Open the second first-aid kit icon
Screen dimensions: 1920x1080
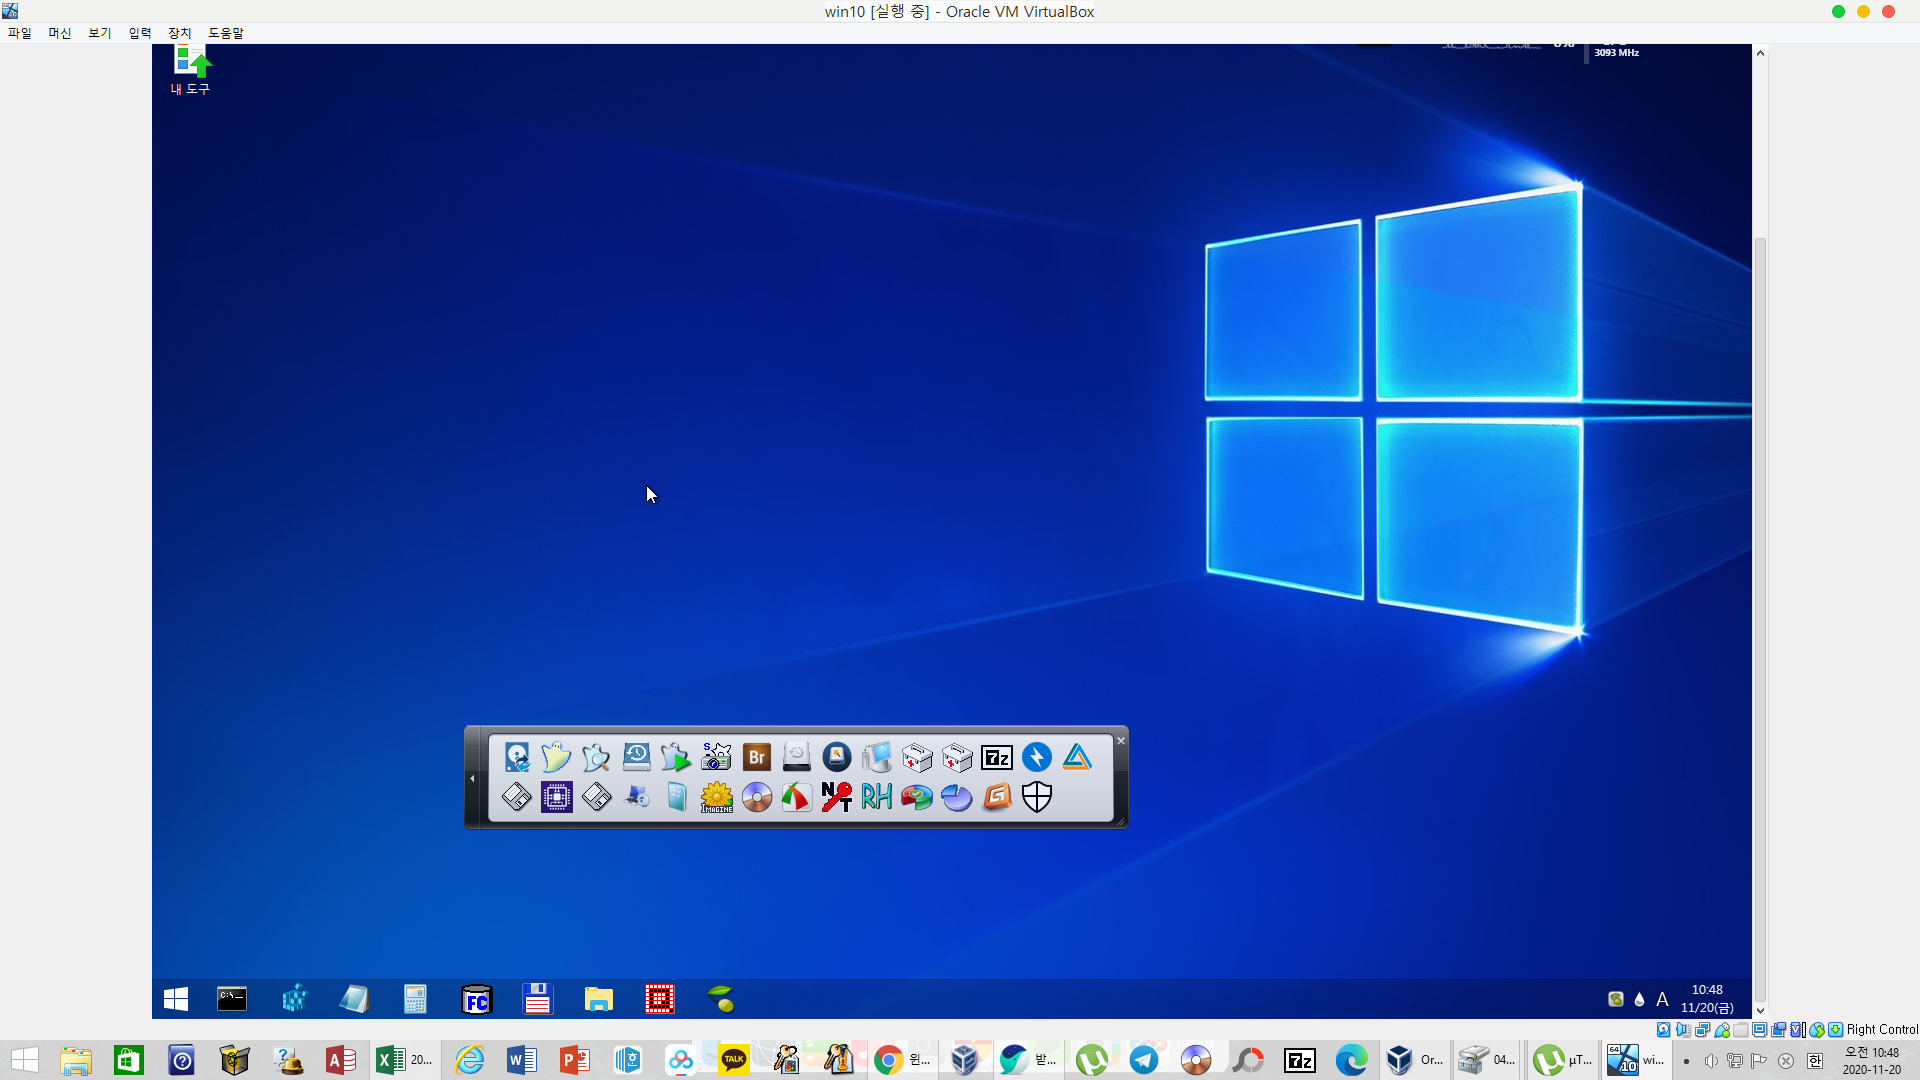tap(957, 757)
